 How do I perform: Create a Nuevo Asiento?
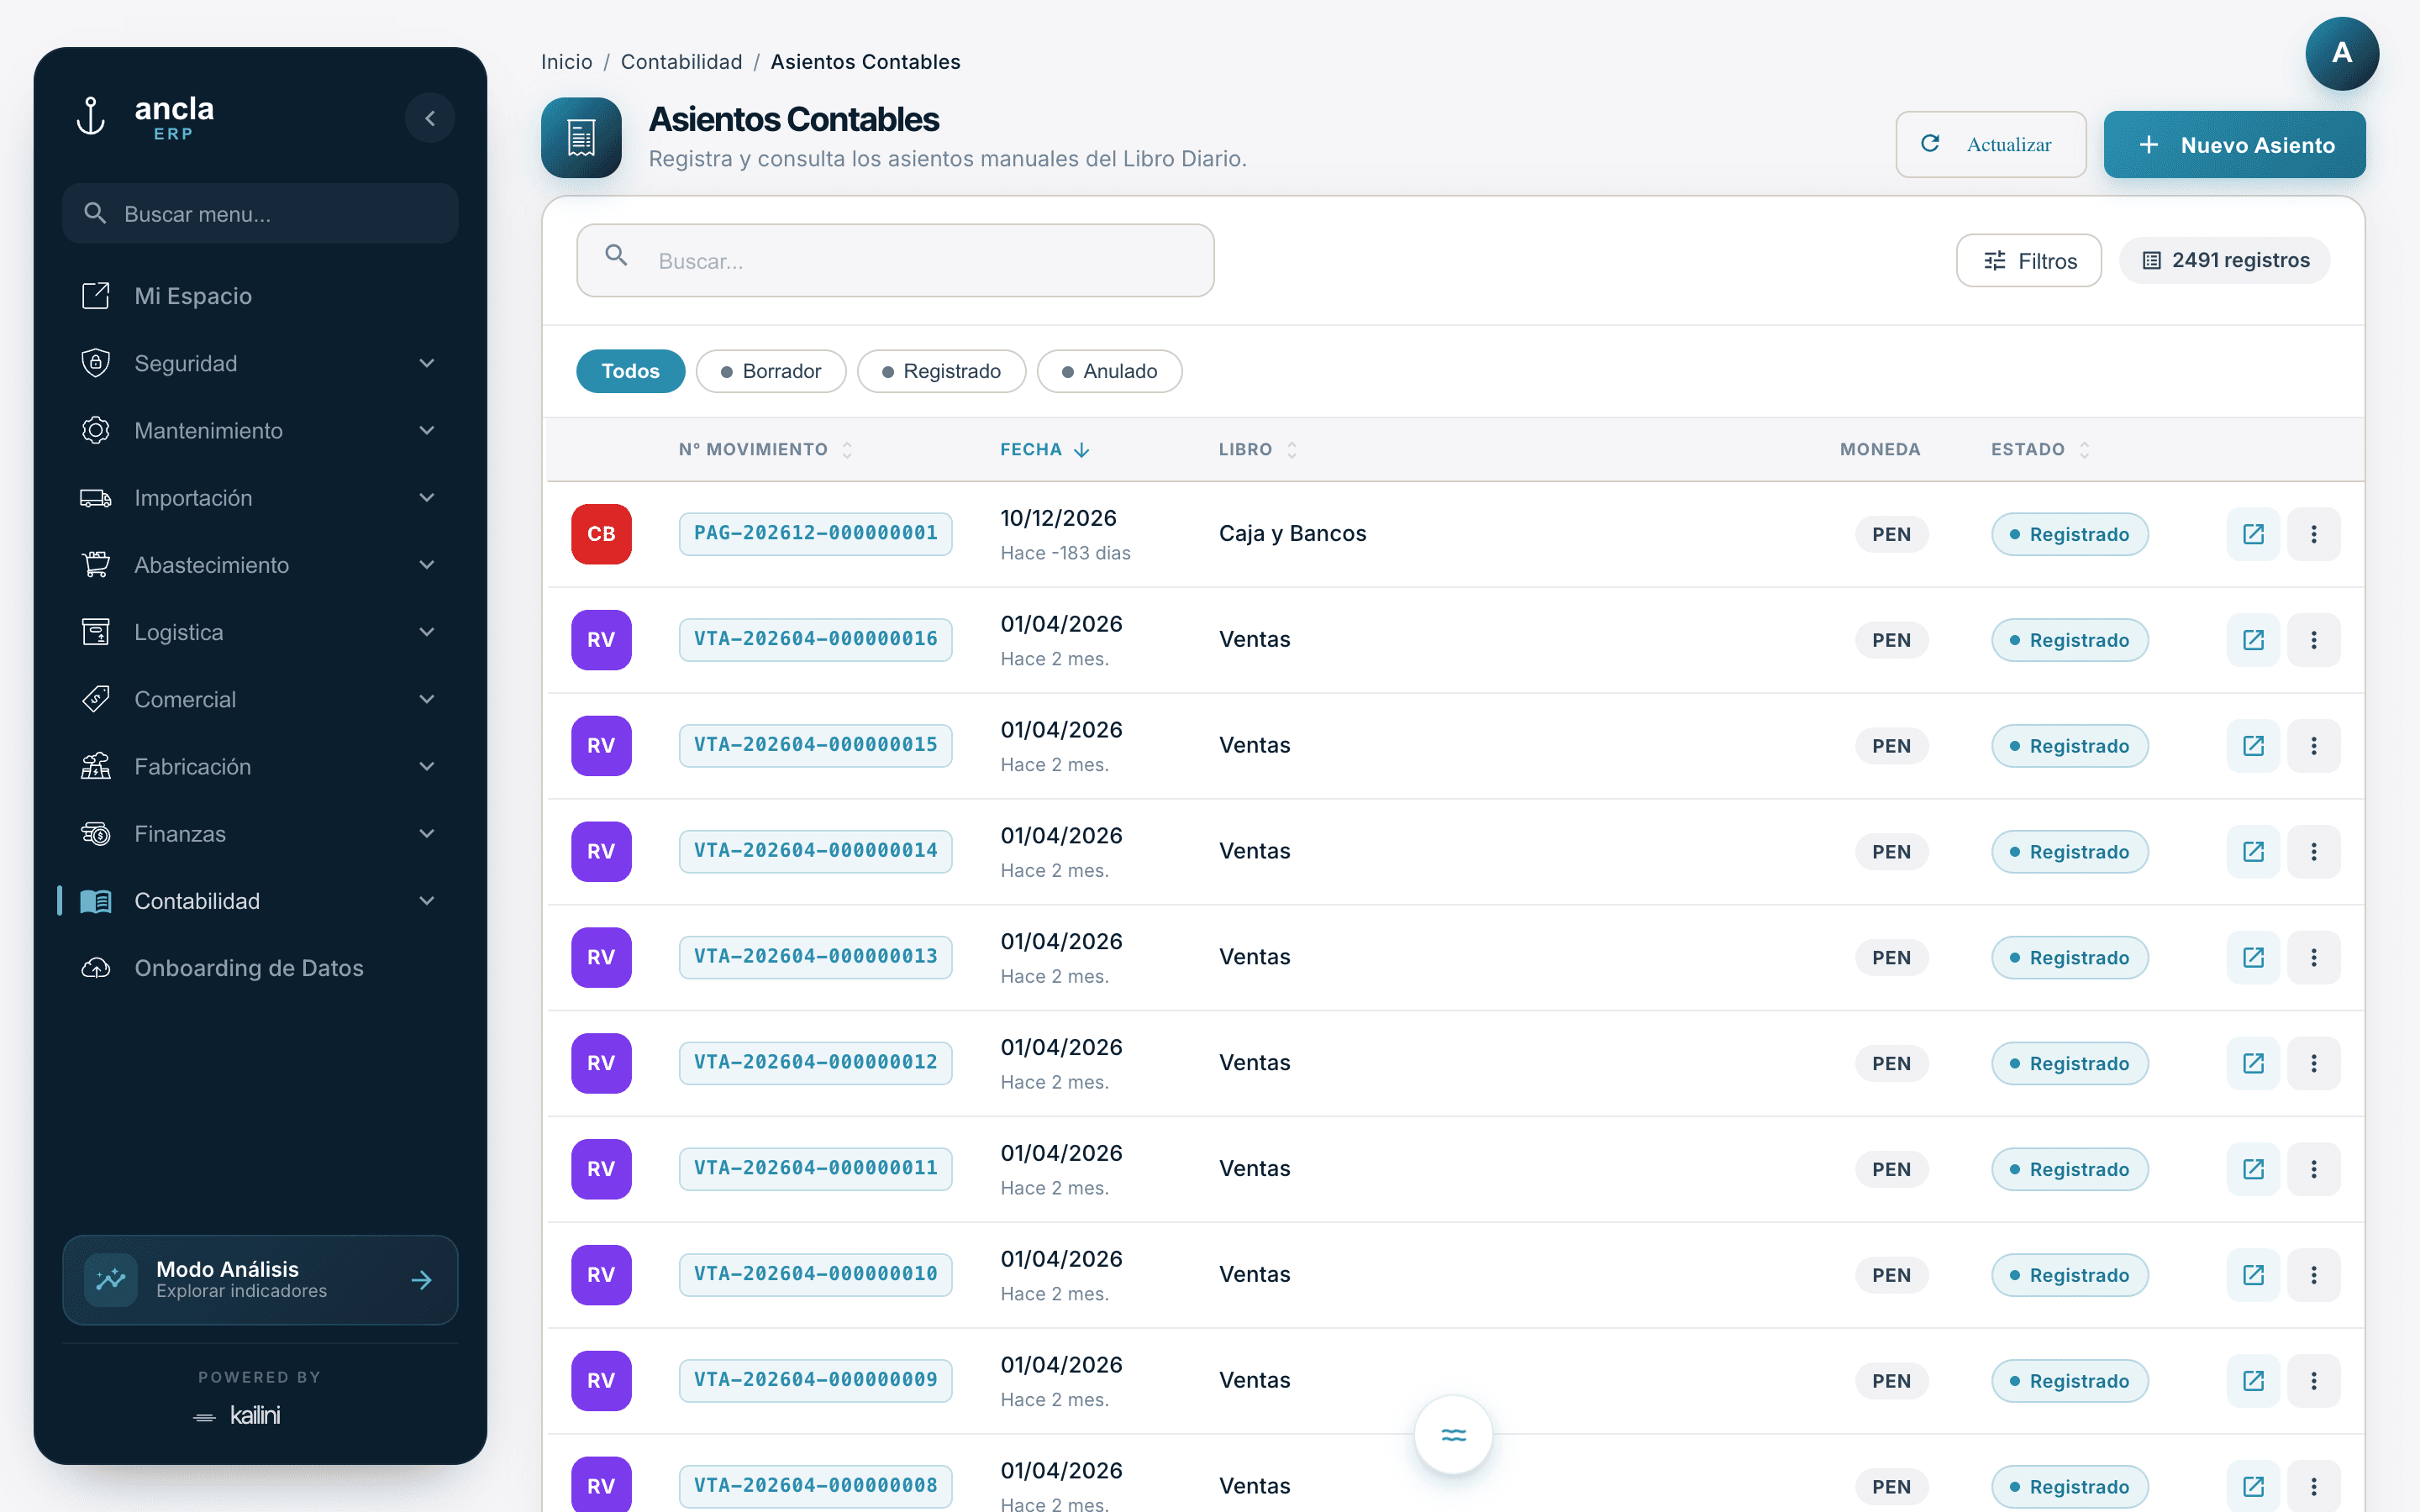(2234, 144)
